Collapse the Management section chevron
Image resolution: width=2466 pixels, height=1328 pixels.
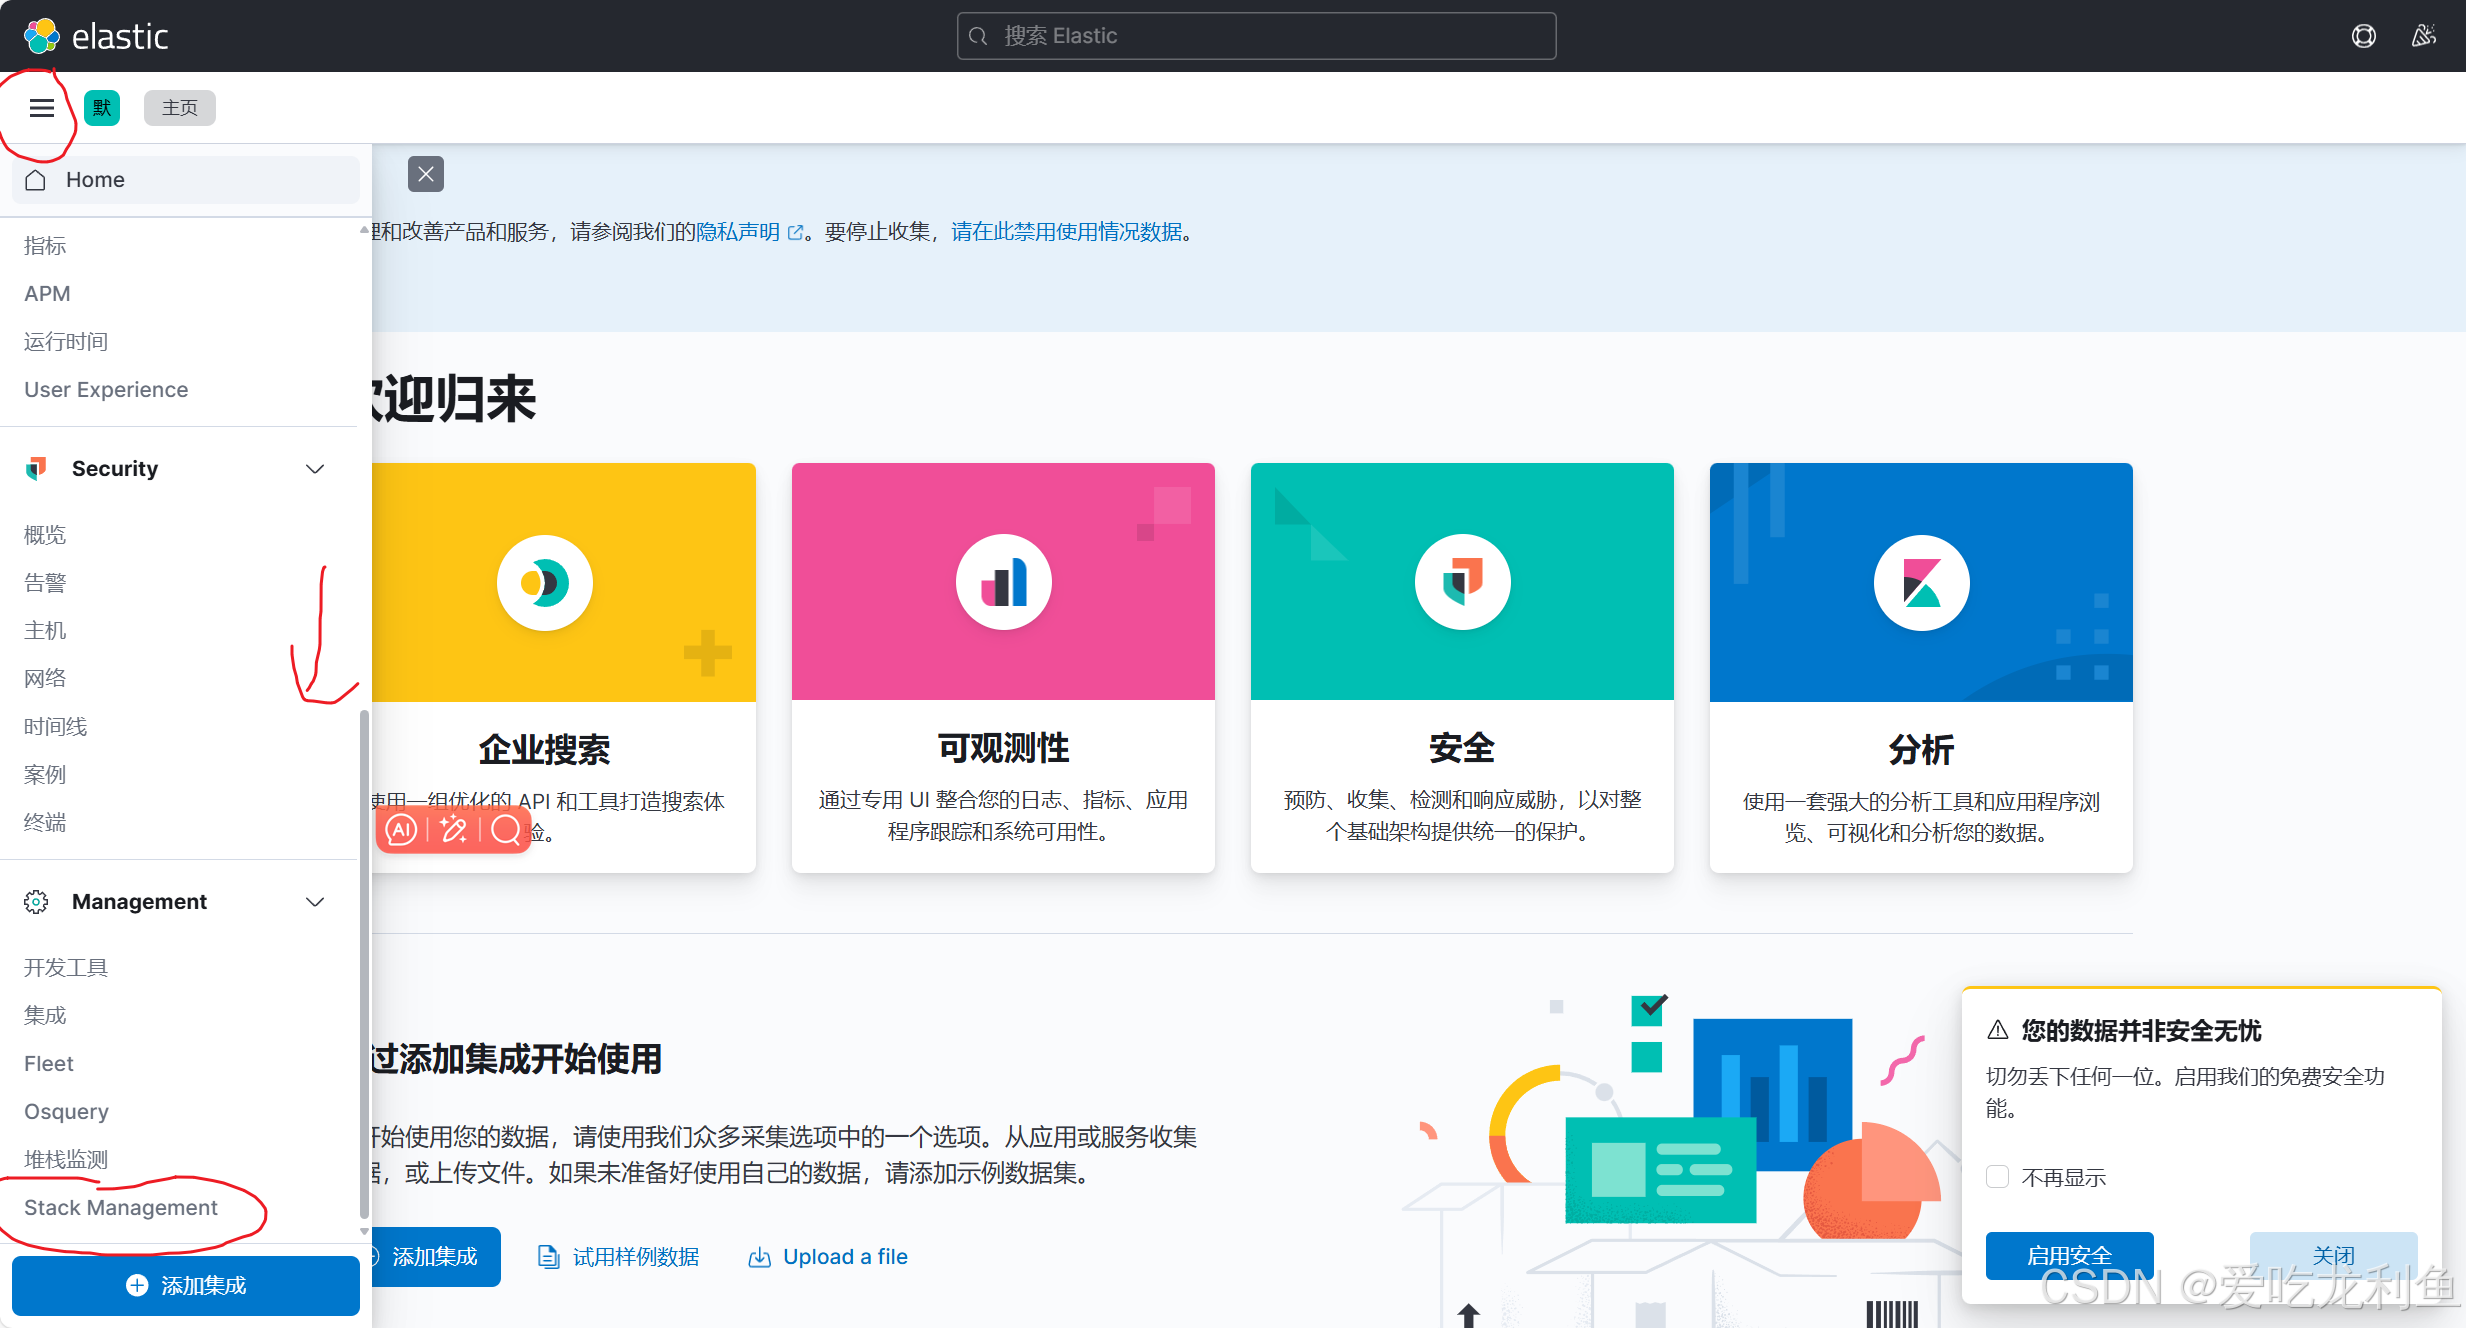tap(315, 902)
